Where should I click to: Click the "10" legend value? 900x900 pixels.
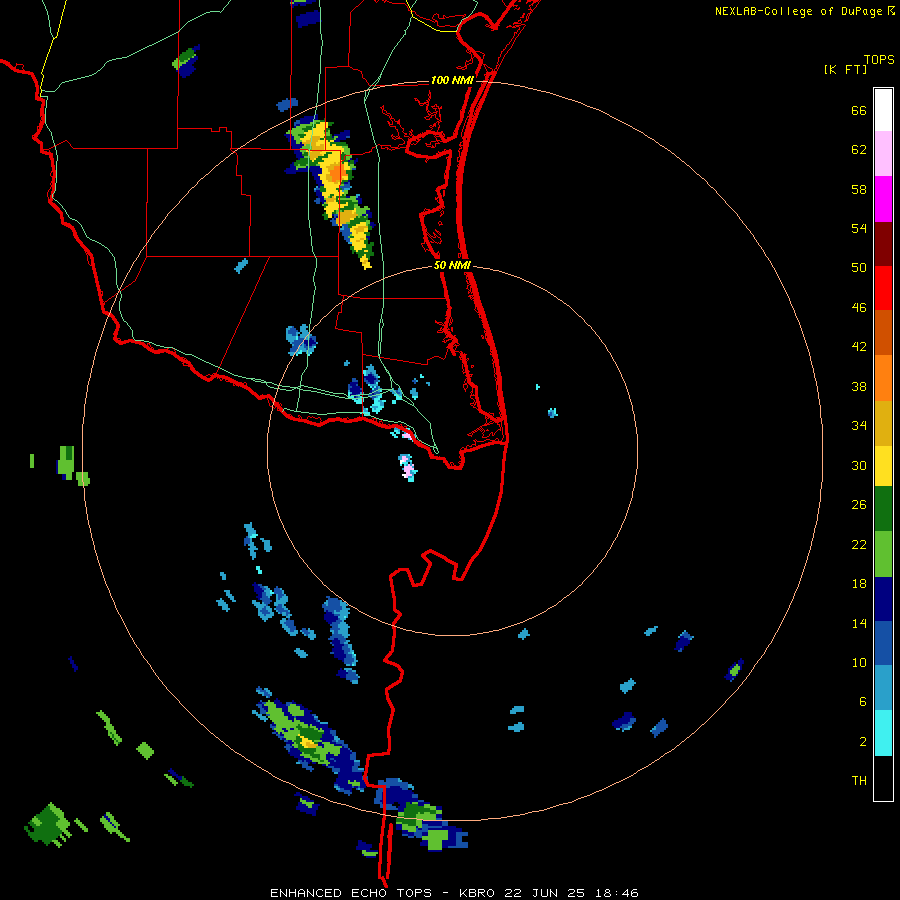(x=859, y=663)
